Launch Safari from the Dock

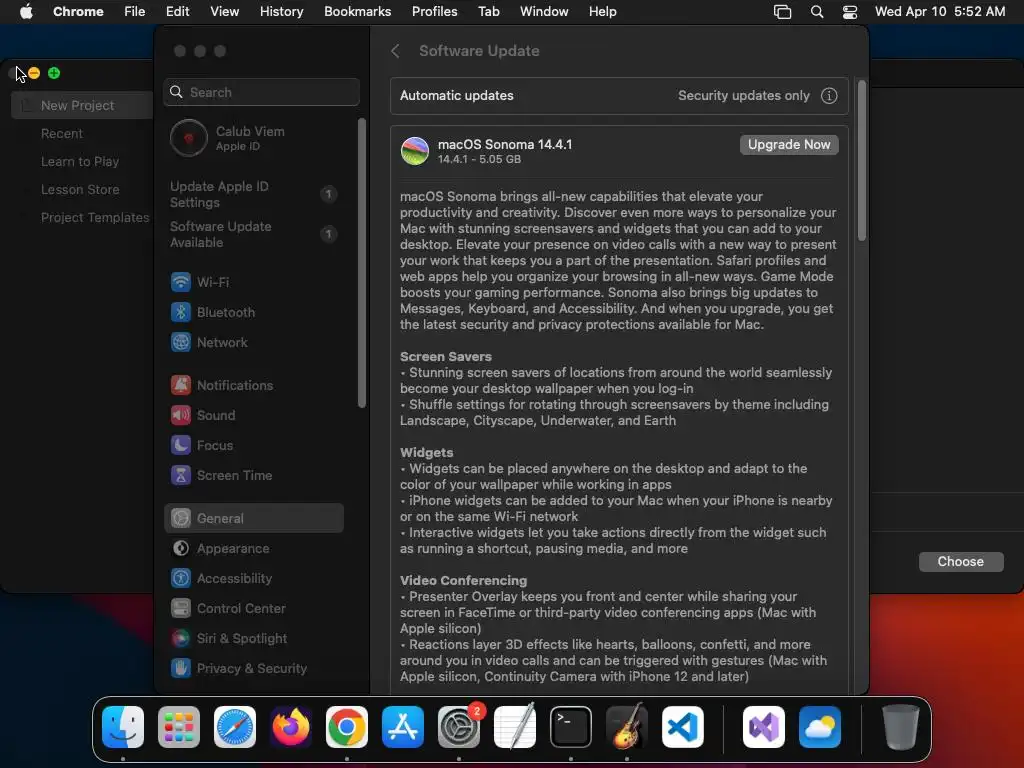point(235,727)
